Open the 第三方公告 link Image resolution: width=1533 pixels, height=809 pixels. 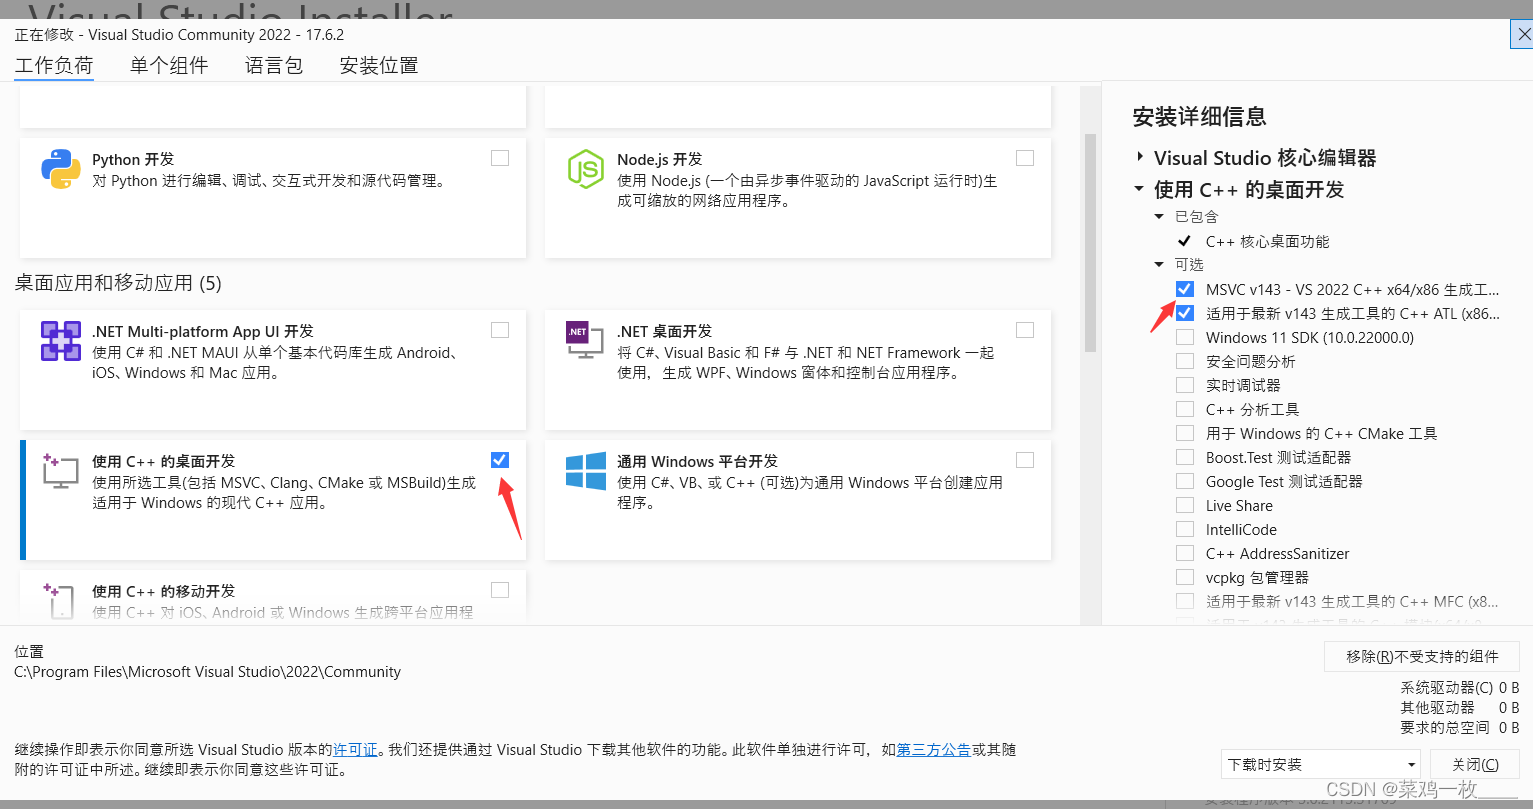tap(934, 750)
